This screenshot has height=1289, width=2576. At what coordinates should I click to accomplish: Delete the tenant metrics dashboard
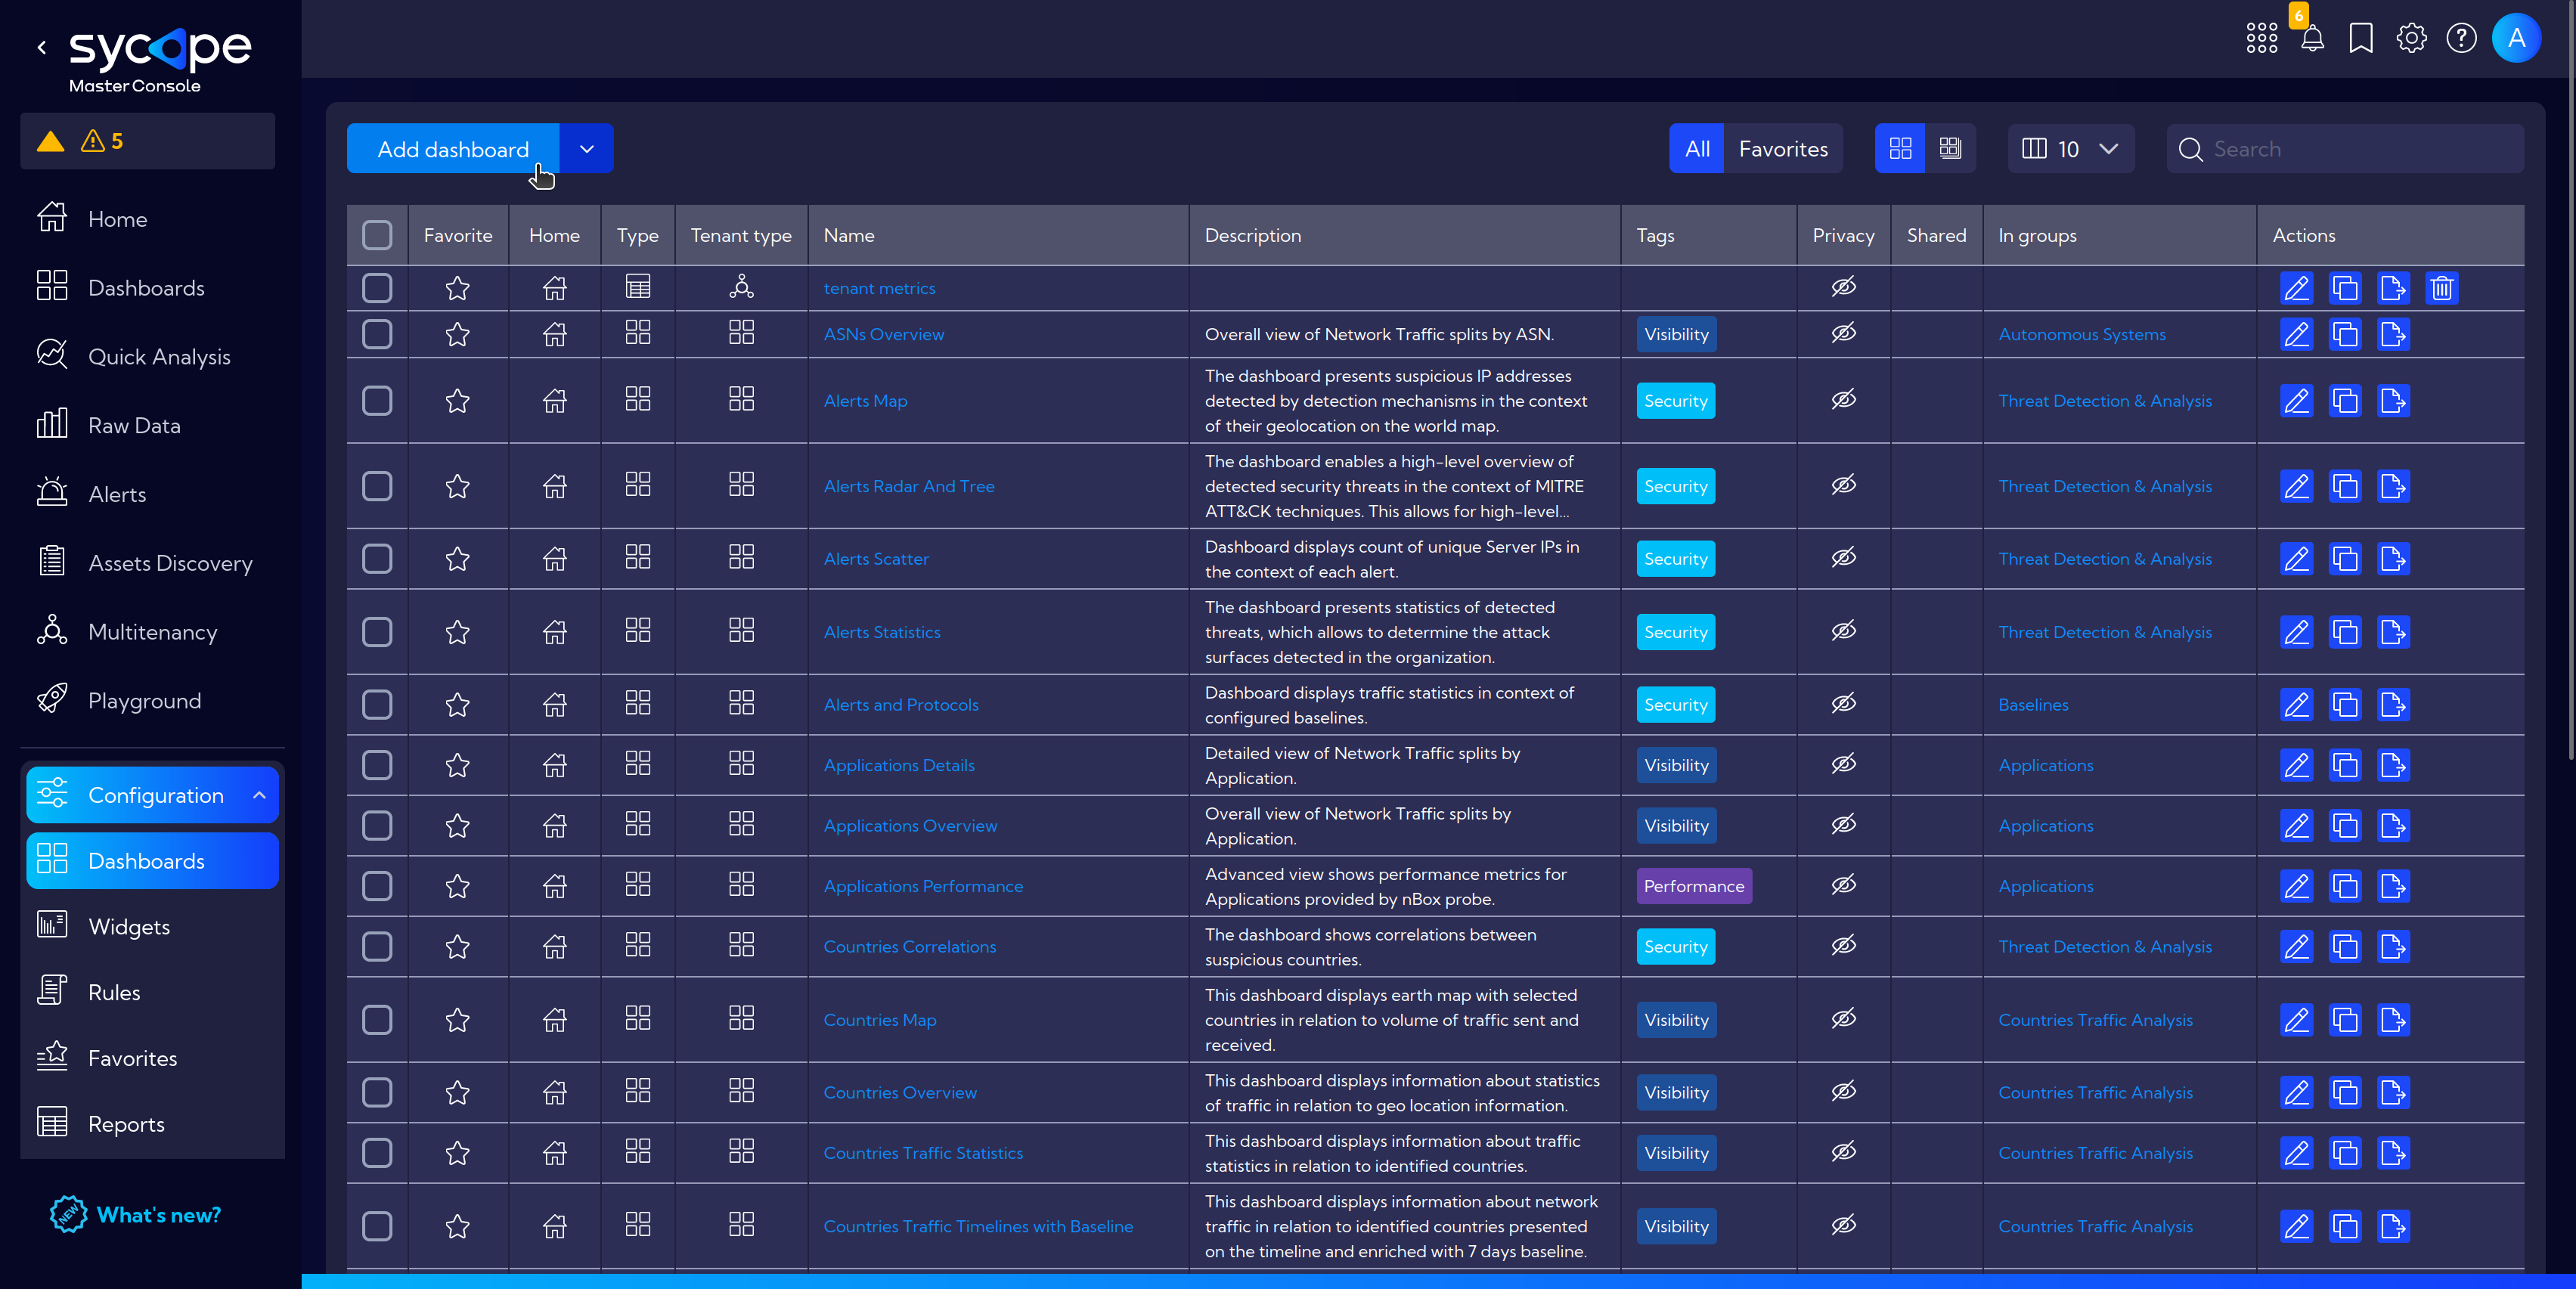pos(2441,288)
